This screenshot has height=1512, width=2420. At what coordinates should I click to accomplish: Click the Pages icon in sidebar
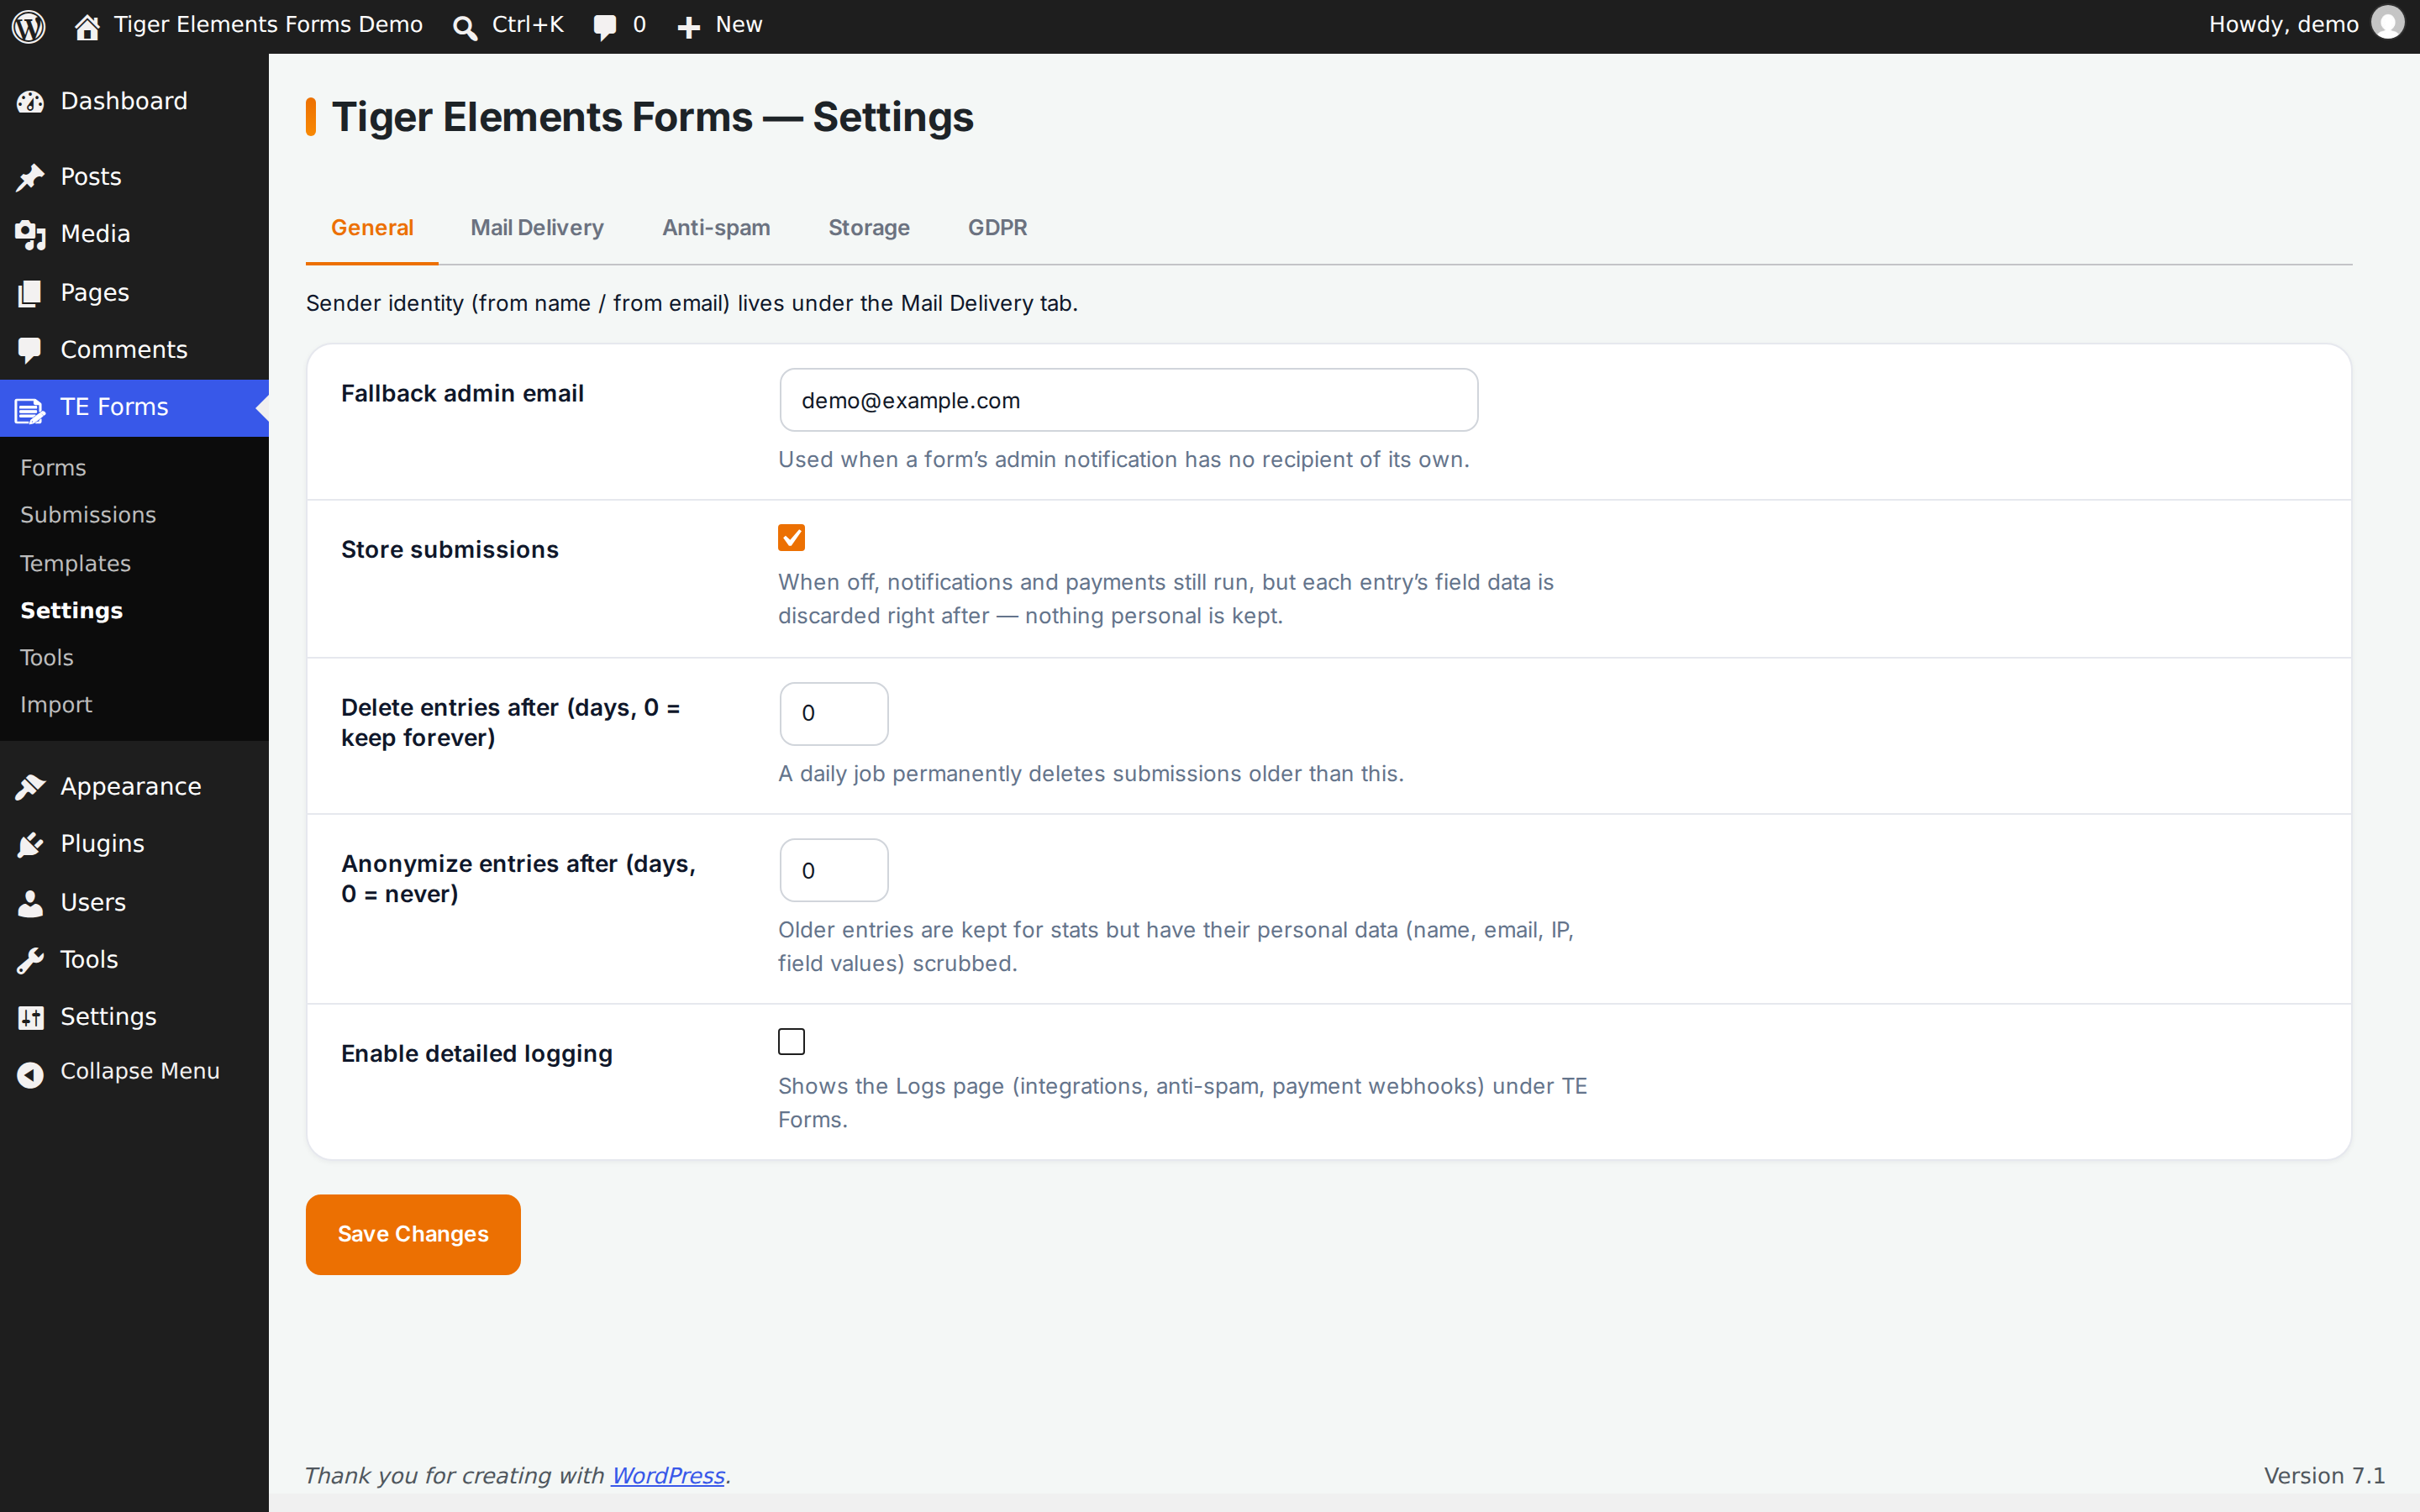[x=31, y=293]
